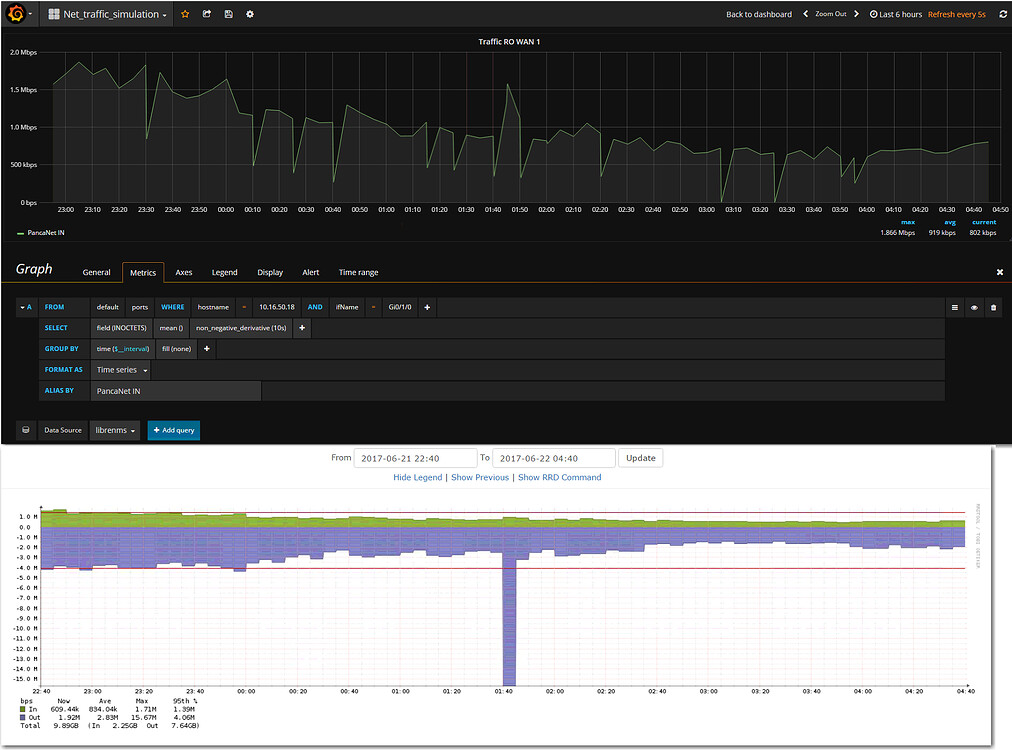This screenshot has width=1012, height=750.
Task: Click the Show RRD Command link
Action: click(560, 477)
